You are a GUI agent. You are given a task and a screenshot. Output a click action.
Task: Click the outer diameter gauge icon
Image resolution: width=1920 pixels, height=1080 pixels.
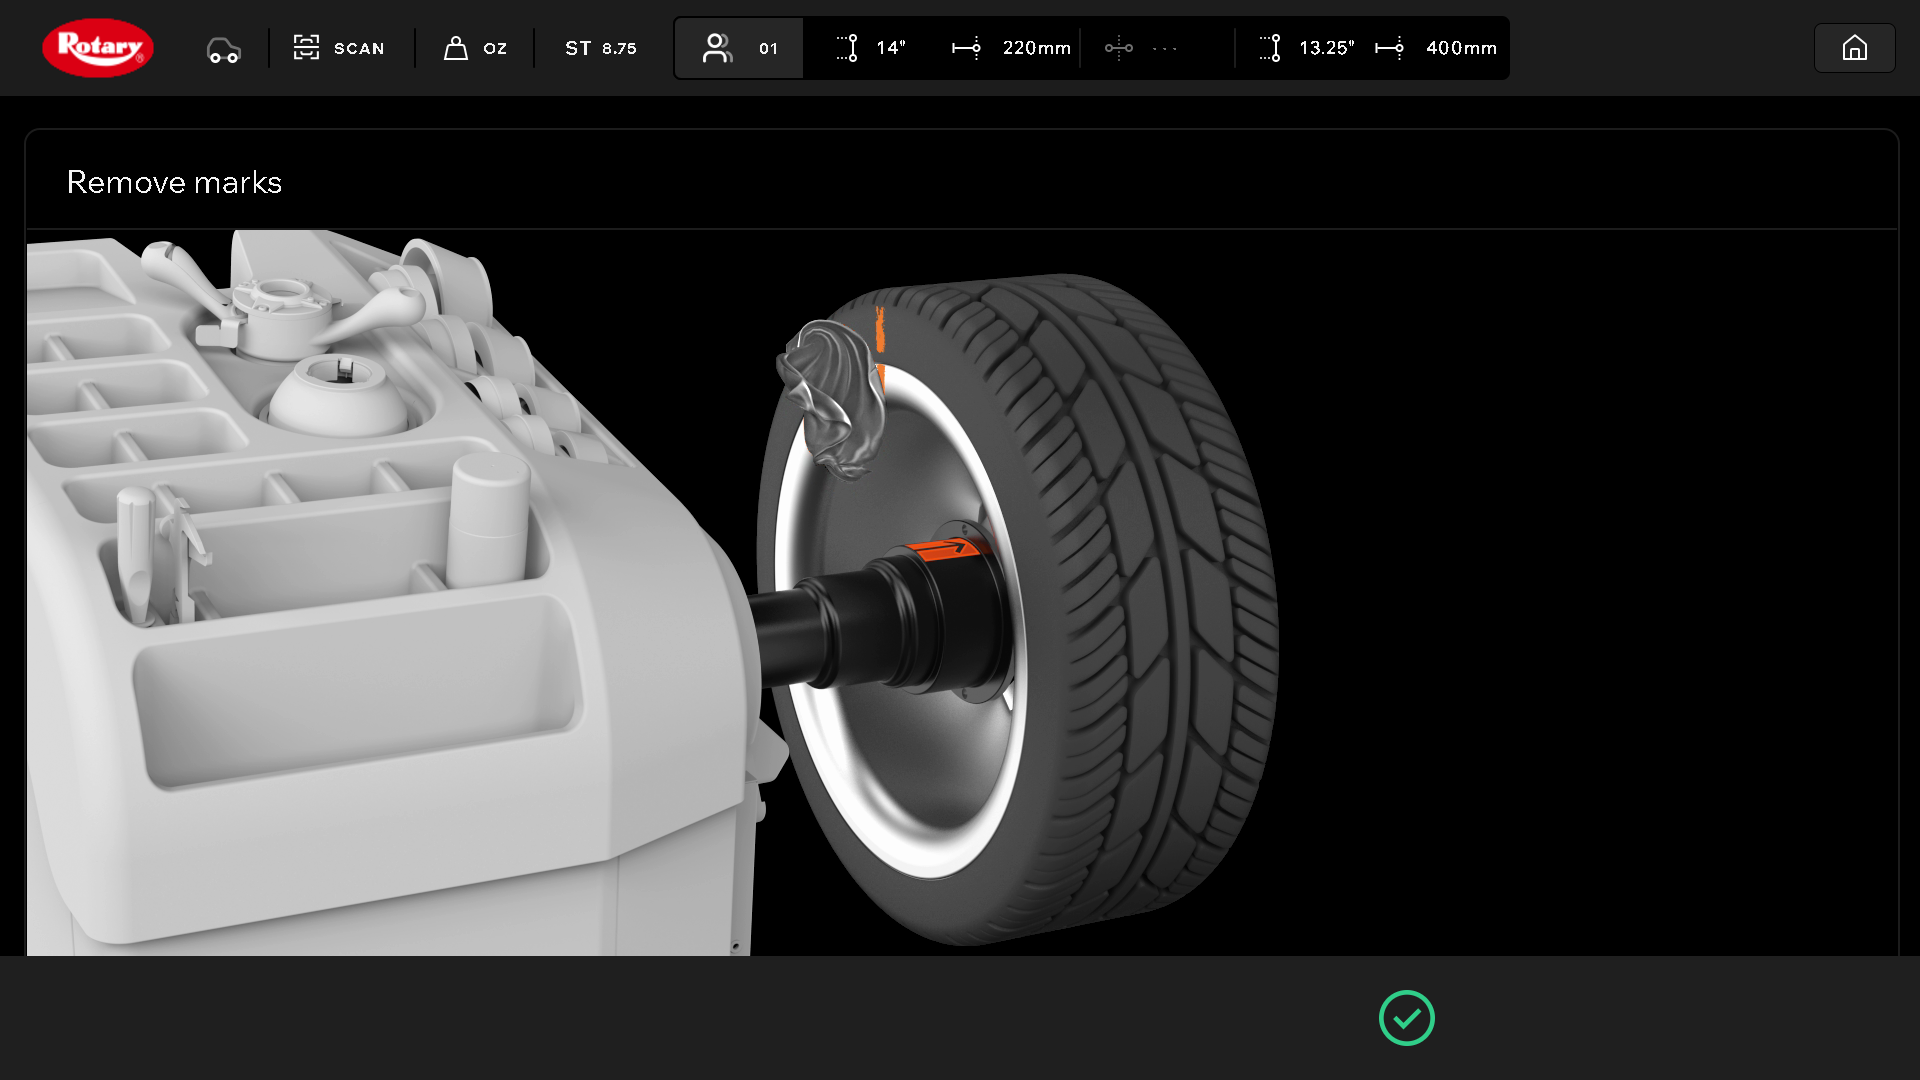tap(1270, 48)
